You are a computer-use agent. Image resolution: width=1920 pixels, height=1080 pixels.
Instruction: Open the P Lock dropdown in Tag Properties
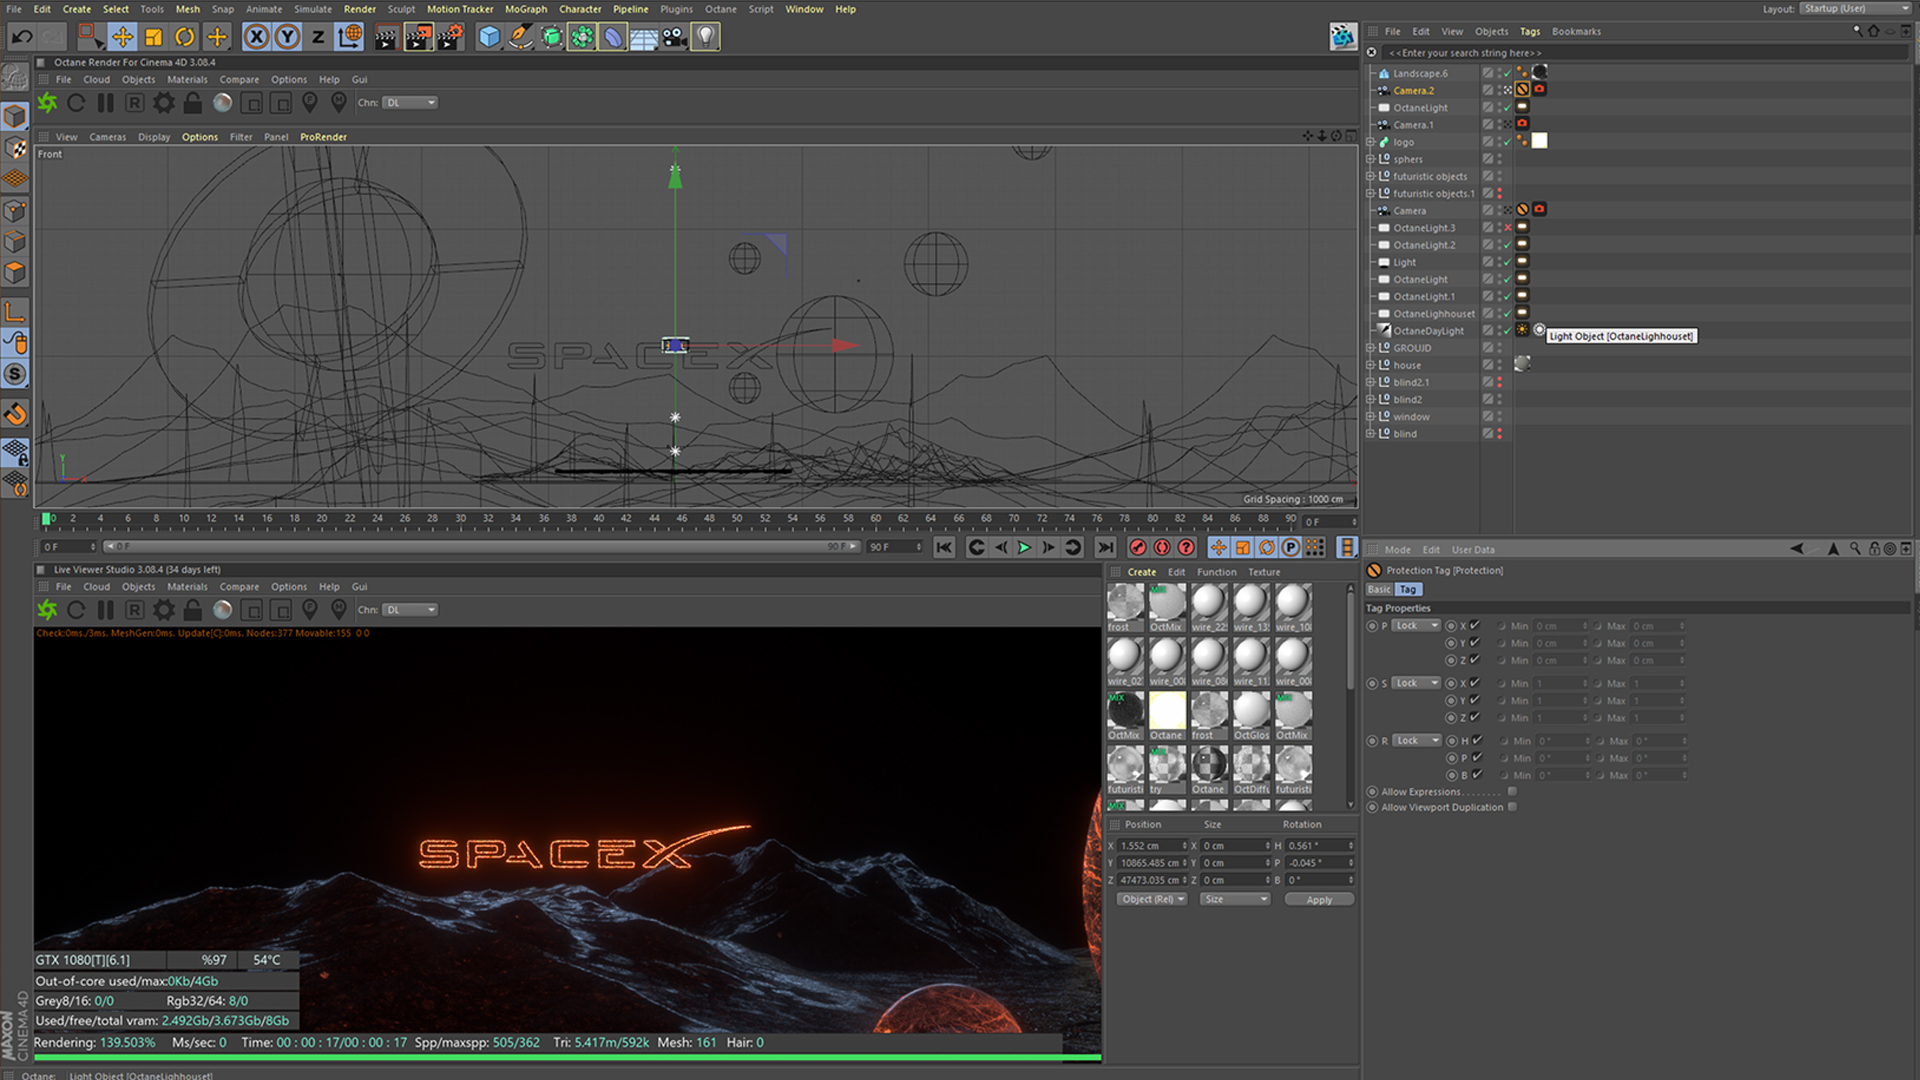1416,626
